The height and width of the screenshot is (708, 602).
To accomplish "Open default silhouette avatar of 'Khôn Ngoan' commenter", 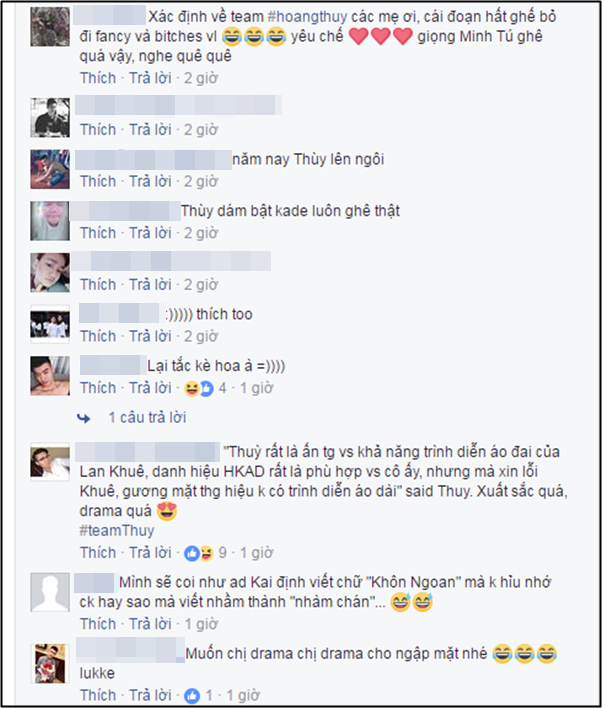I will point(50,592).
